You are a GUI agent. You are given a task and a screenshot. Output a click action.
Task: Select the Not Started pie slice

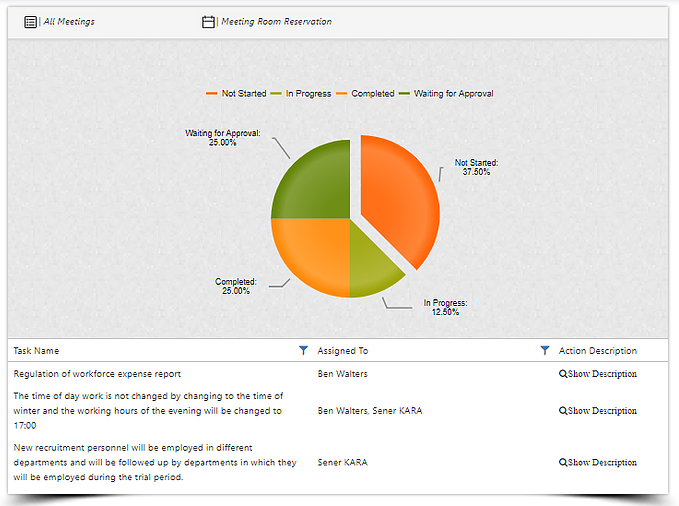[398, 195]
